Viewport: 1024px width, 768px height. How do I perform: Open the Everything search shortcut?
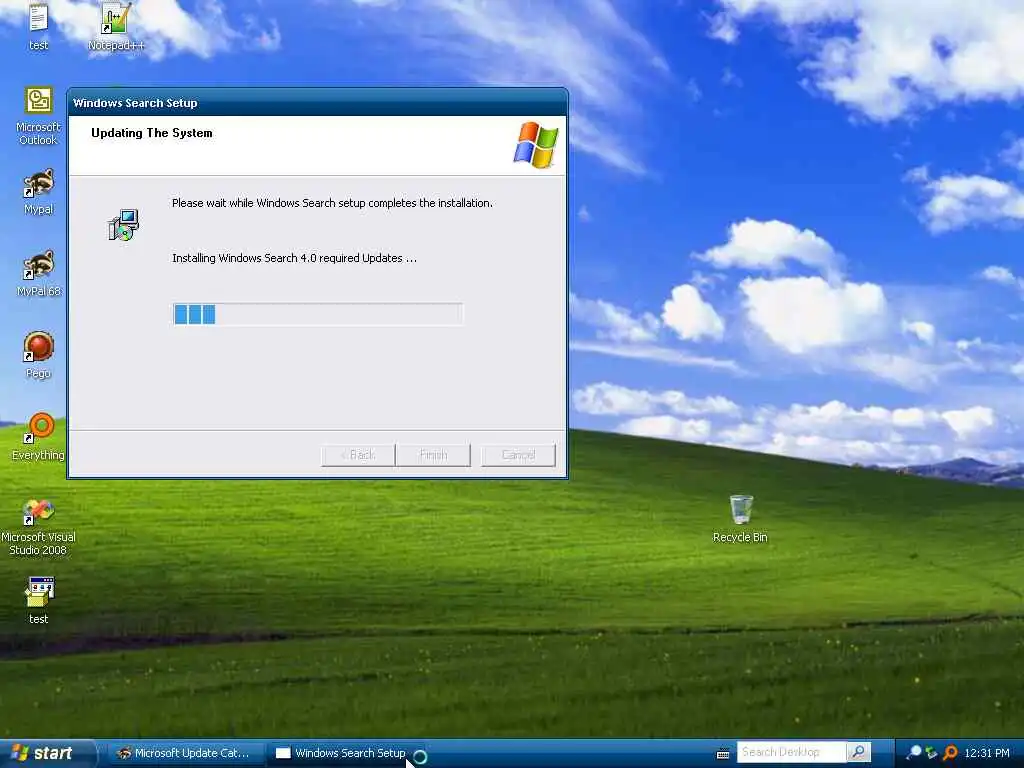click(x=39, y=437)
